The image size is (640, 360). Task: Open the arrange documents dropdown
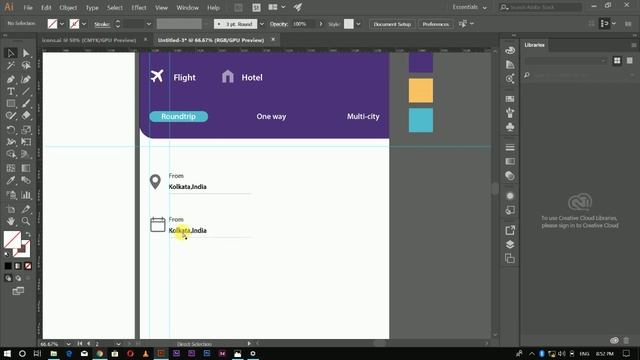[x=277, y=7]
